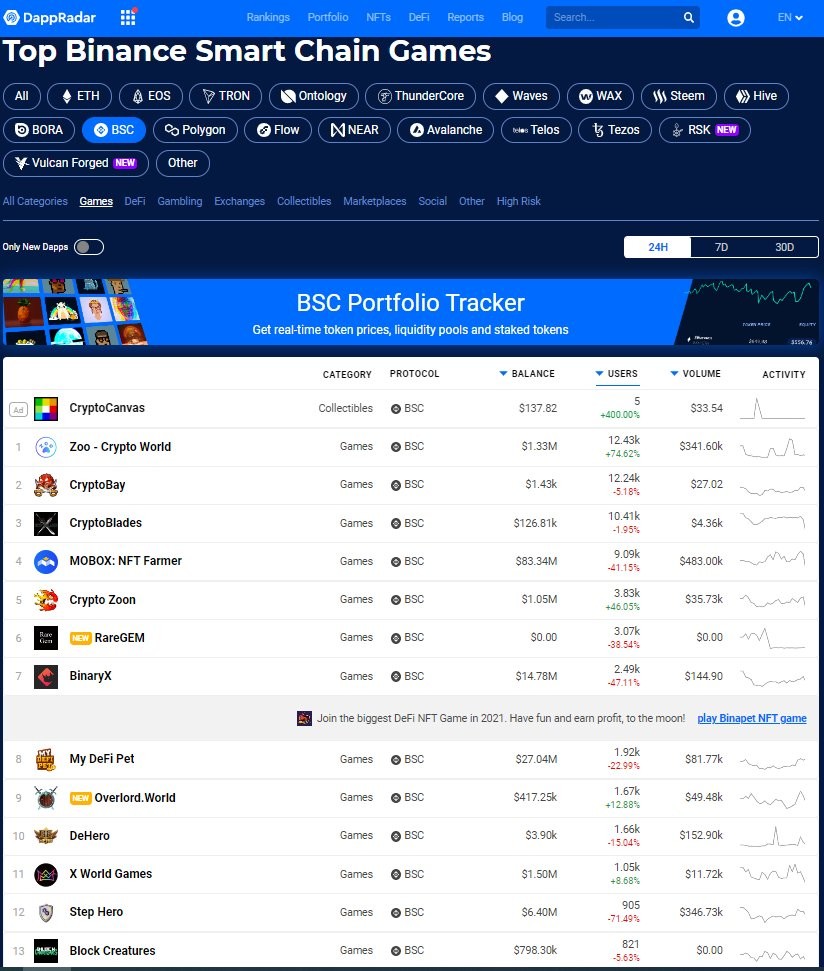Click the 12.43k users value for Zoo
Screen dimensions: 824x971
[x=623, y=440]
